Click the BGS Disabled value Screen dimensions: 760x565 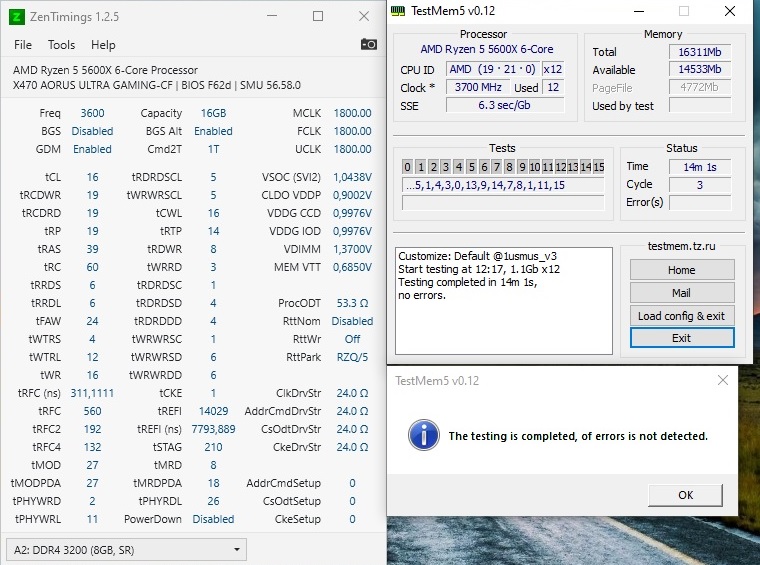click(x=92, y=131)
